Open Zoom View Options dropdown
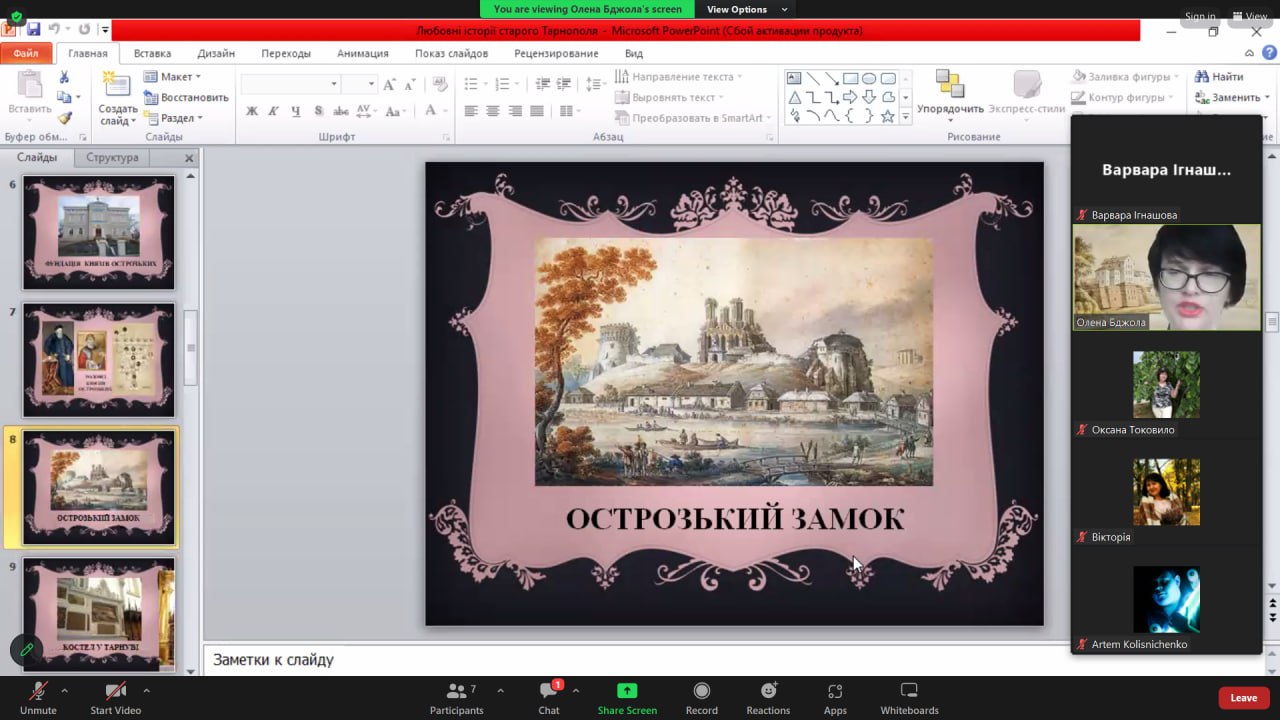The width and height of the screenshot is (1280, 720). point(747,9)
